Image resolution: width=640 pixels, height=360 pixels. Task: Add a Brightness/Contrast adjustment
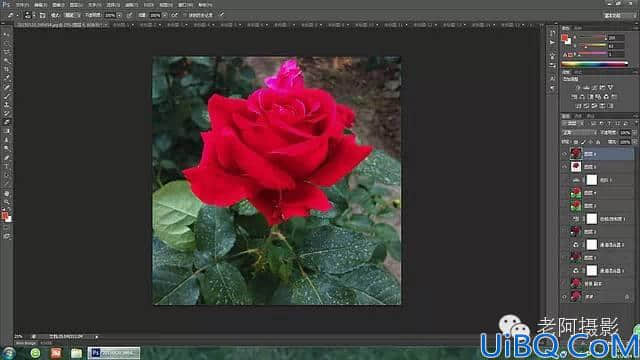(x=578, y=87)
